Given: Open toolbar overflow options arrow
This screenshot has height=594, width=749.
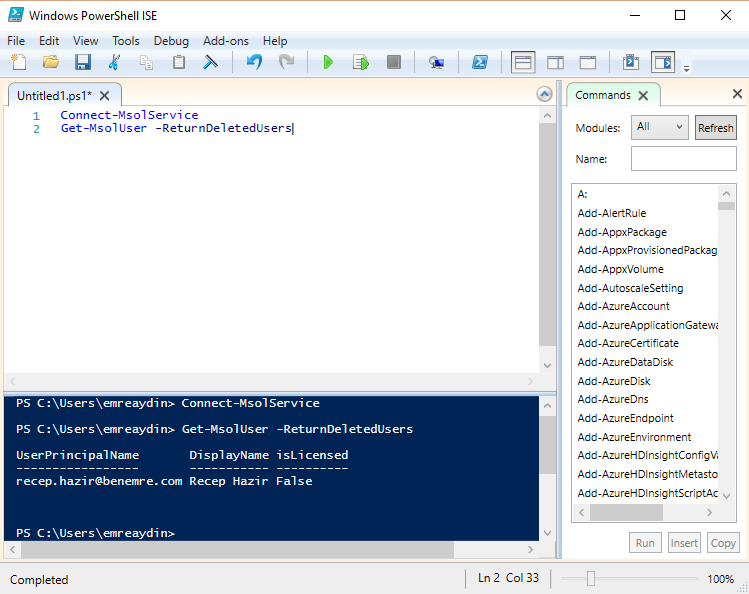Looking at the screenshot, I should point(686,69).
